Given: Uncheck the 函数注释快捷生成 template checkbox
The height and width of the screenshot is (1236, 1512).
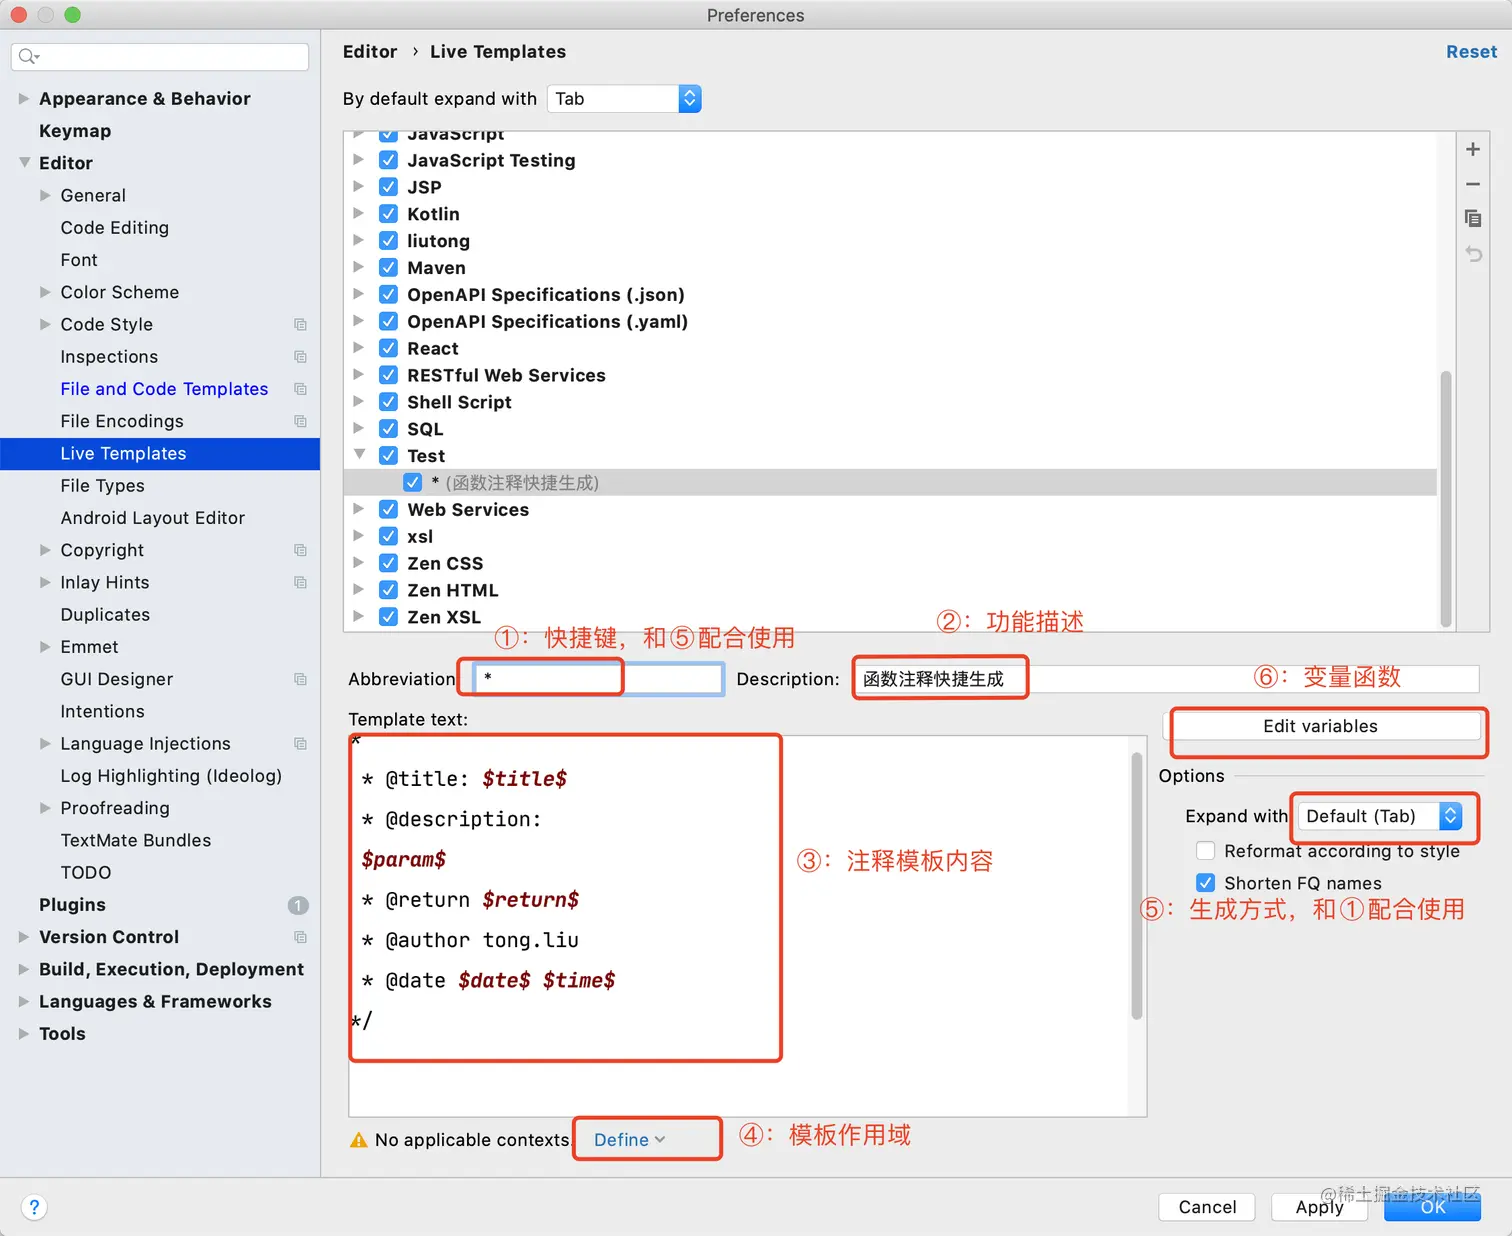Looking at the screenshot, I should (412, 483).
